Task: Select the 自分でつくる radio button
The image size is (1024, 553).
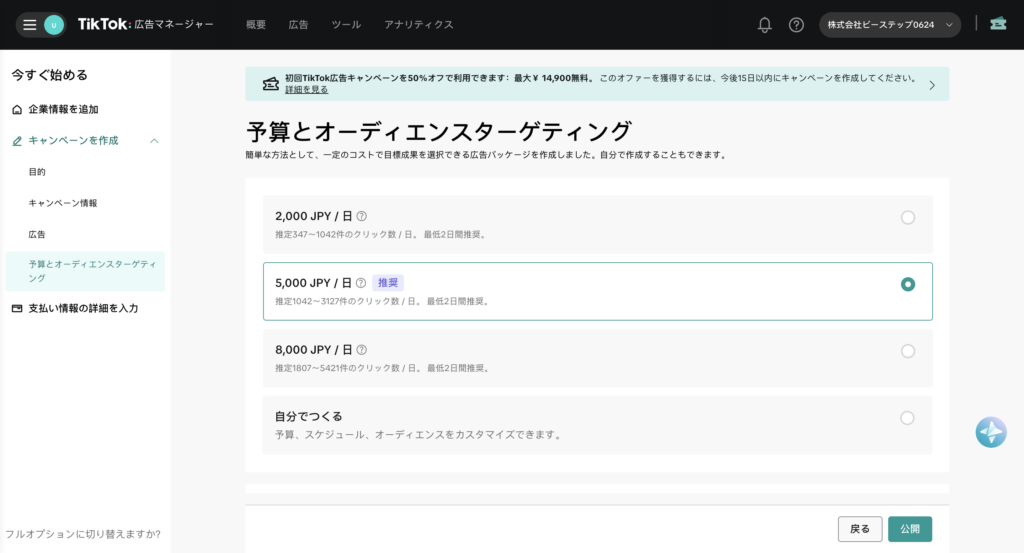Action: coord(907,418)
